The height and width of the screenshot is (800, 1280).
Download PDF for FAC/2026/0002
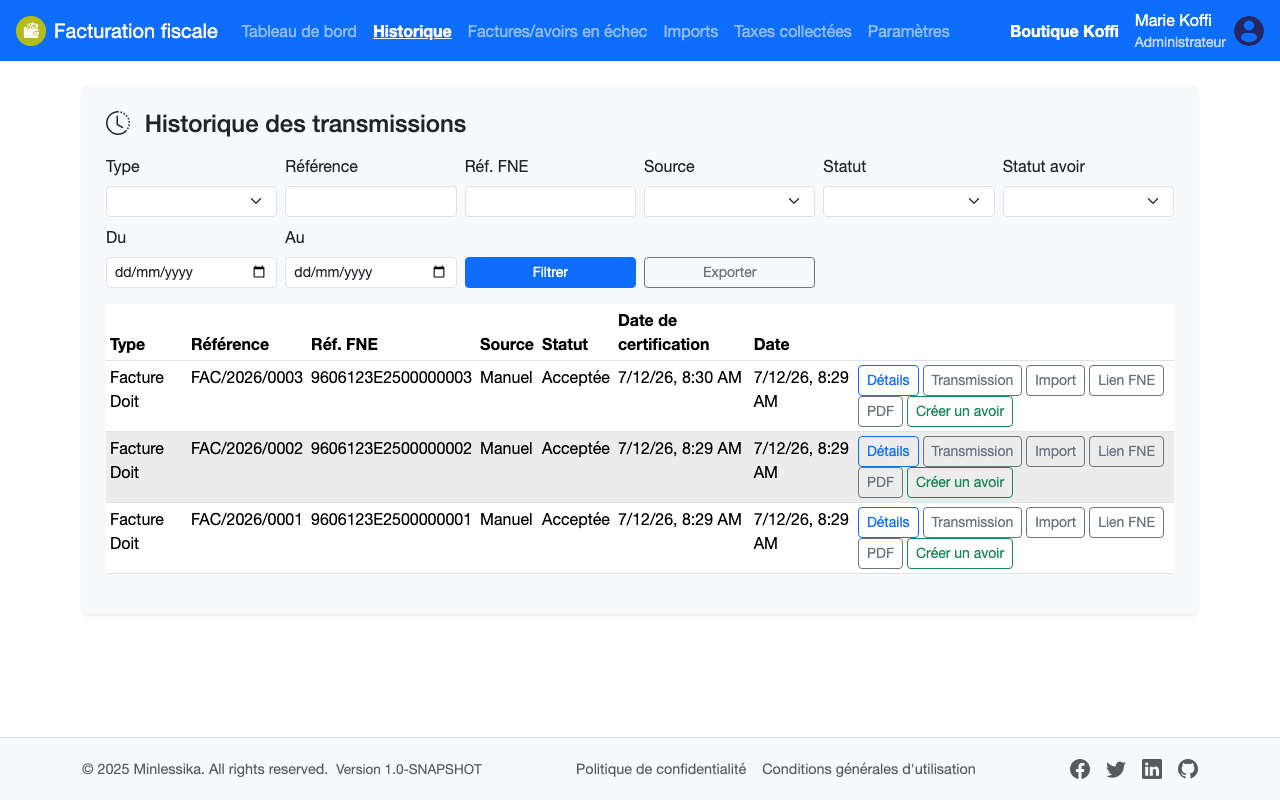(x=880, y=482)
